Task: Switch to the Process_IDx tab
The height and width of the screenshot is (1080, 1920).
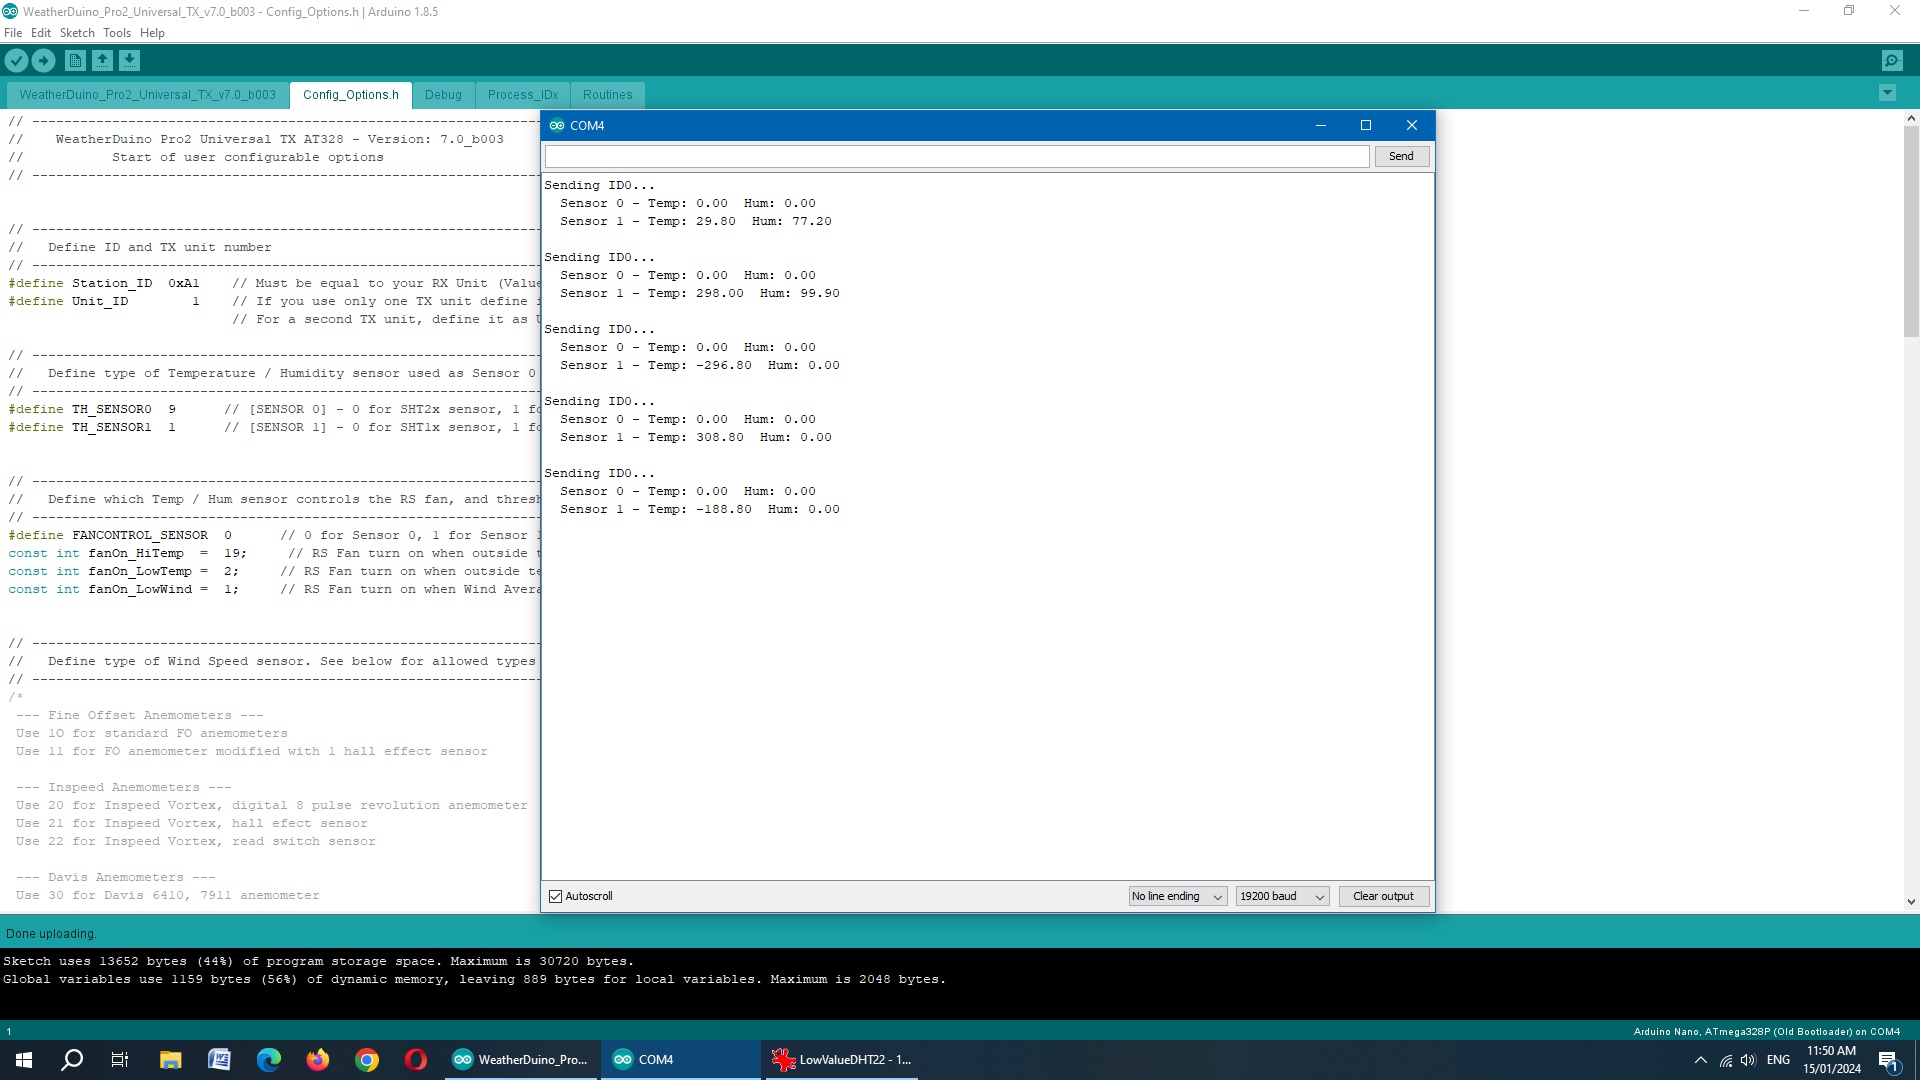Action: (x=523, y=95)
